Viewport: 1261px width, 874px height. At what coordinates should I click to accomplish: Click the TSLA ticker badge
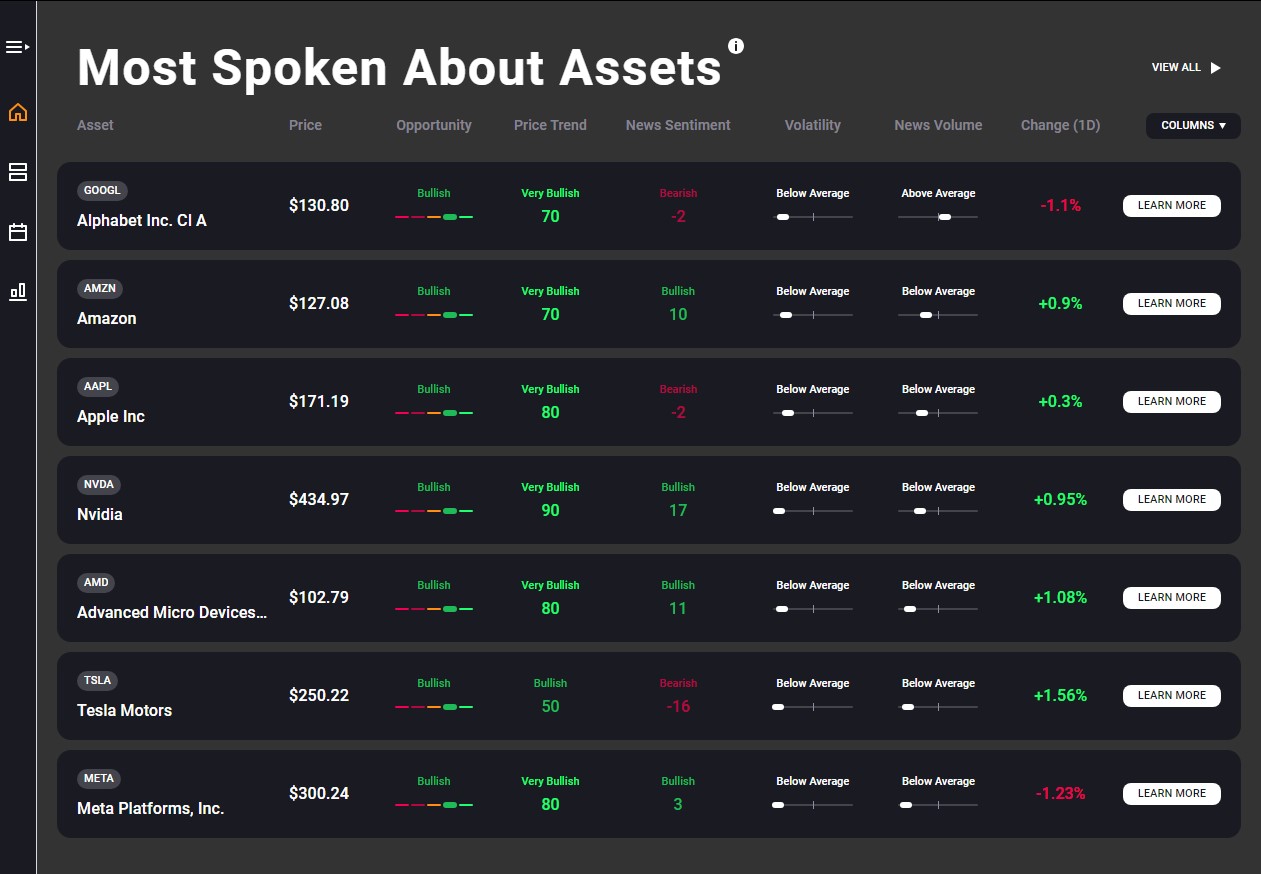tap(97, 680)
